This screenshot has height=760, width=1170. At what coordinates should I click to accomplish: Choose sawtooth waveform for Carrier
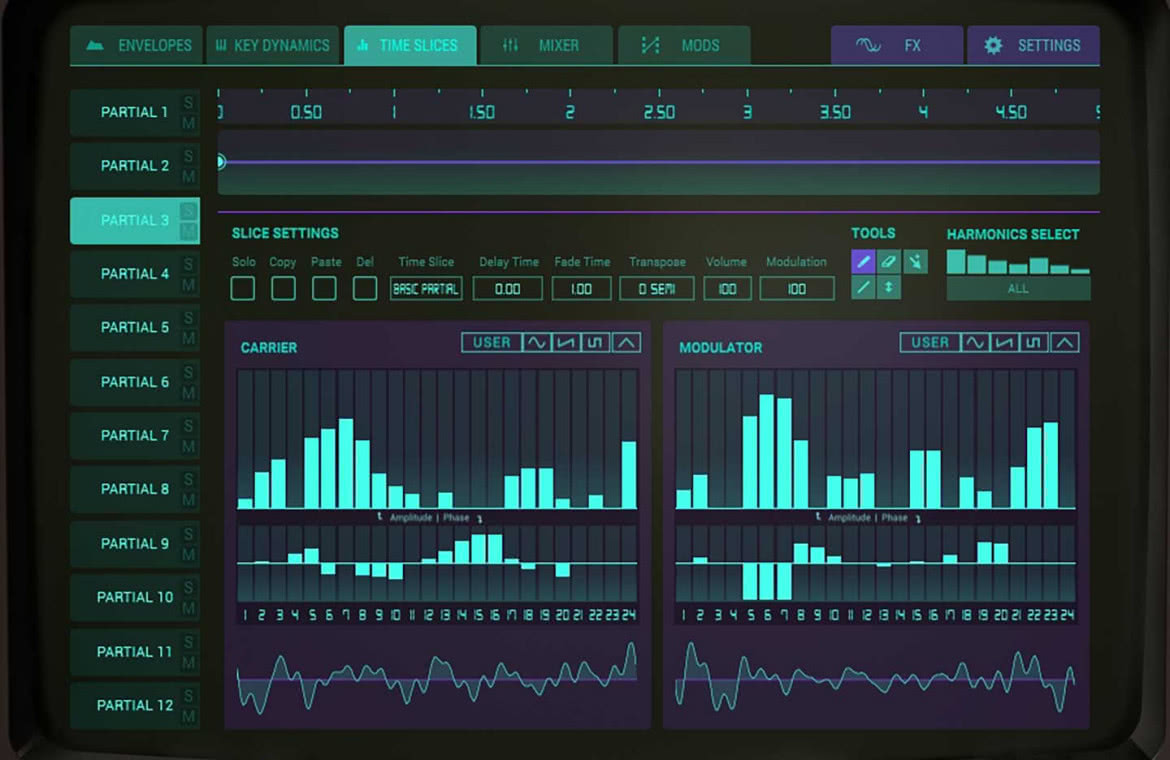(566, 342)
